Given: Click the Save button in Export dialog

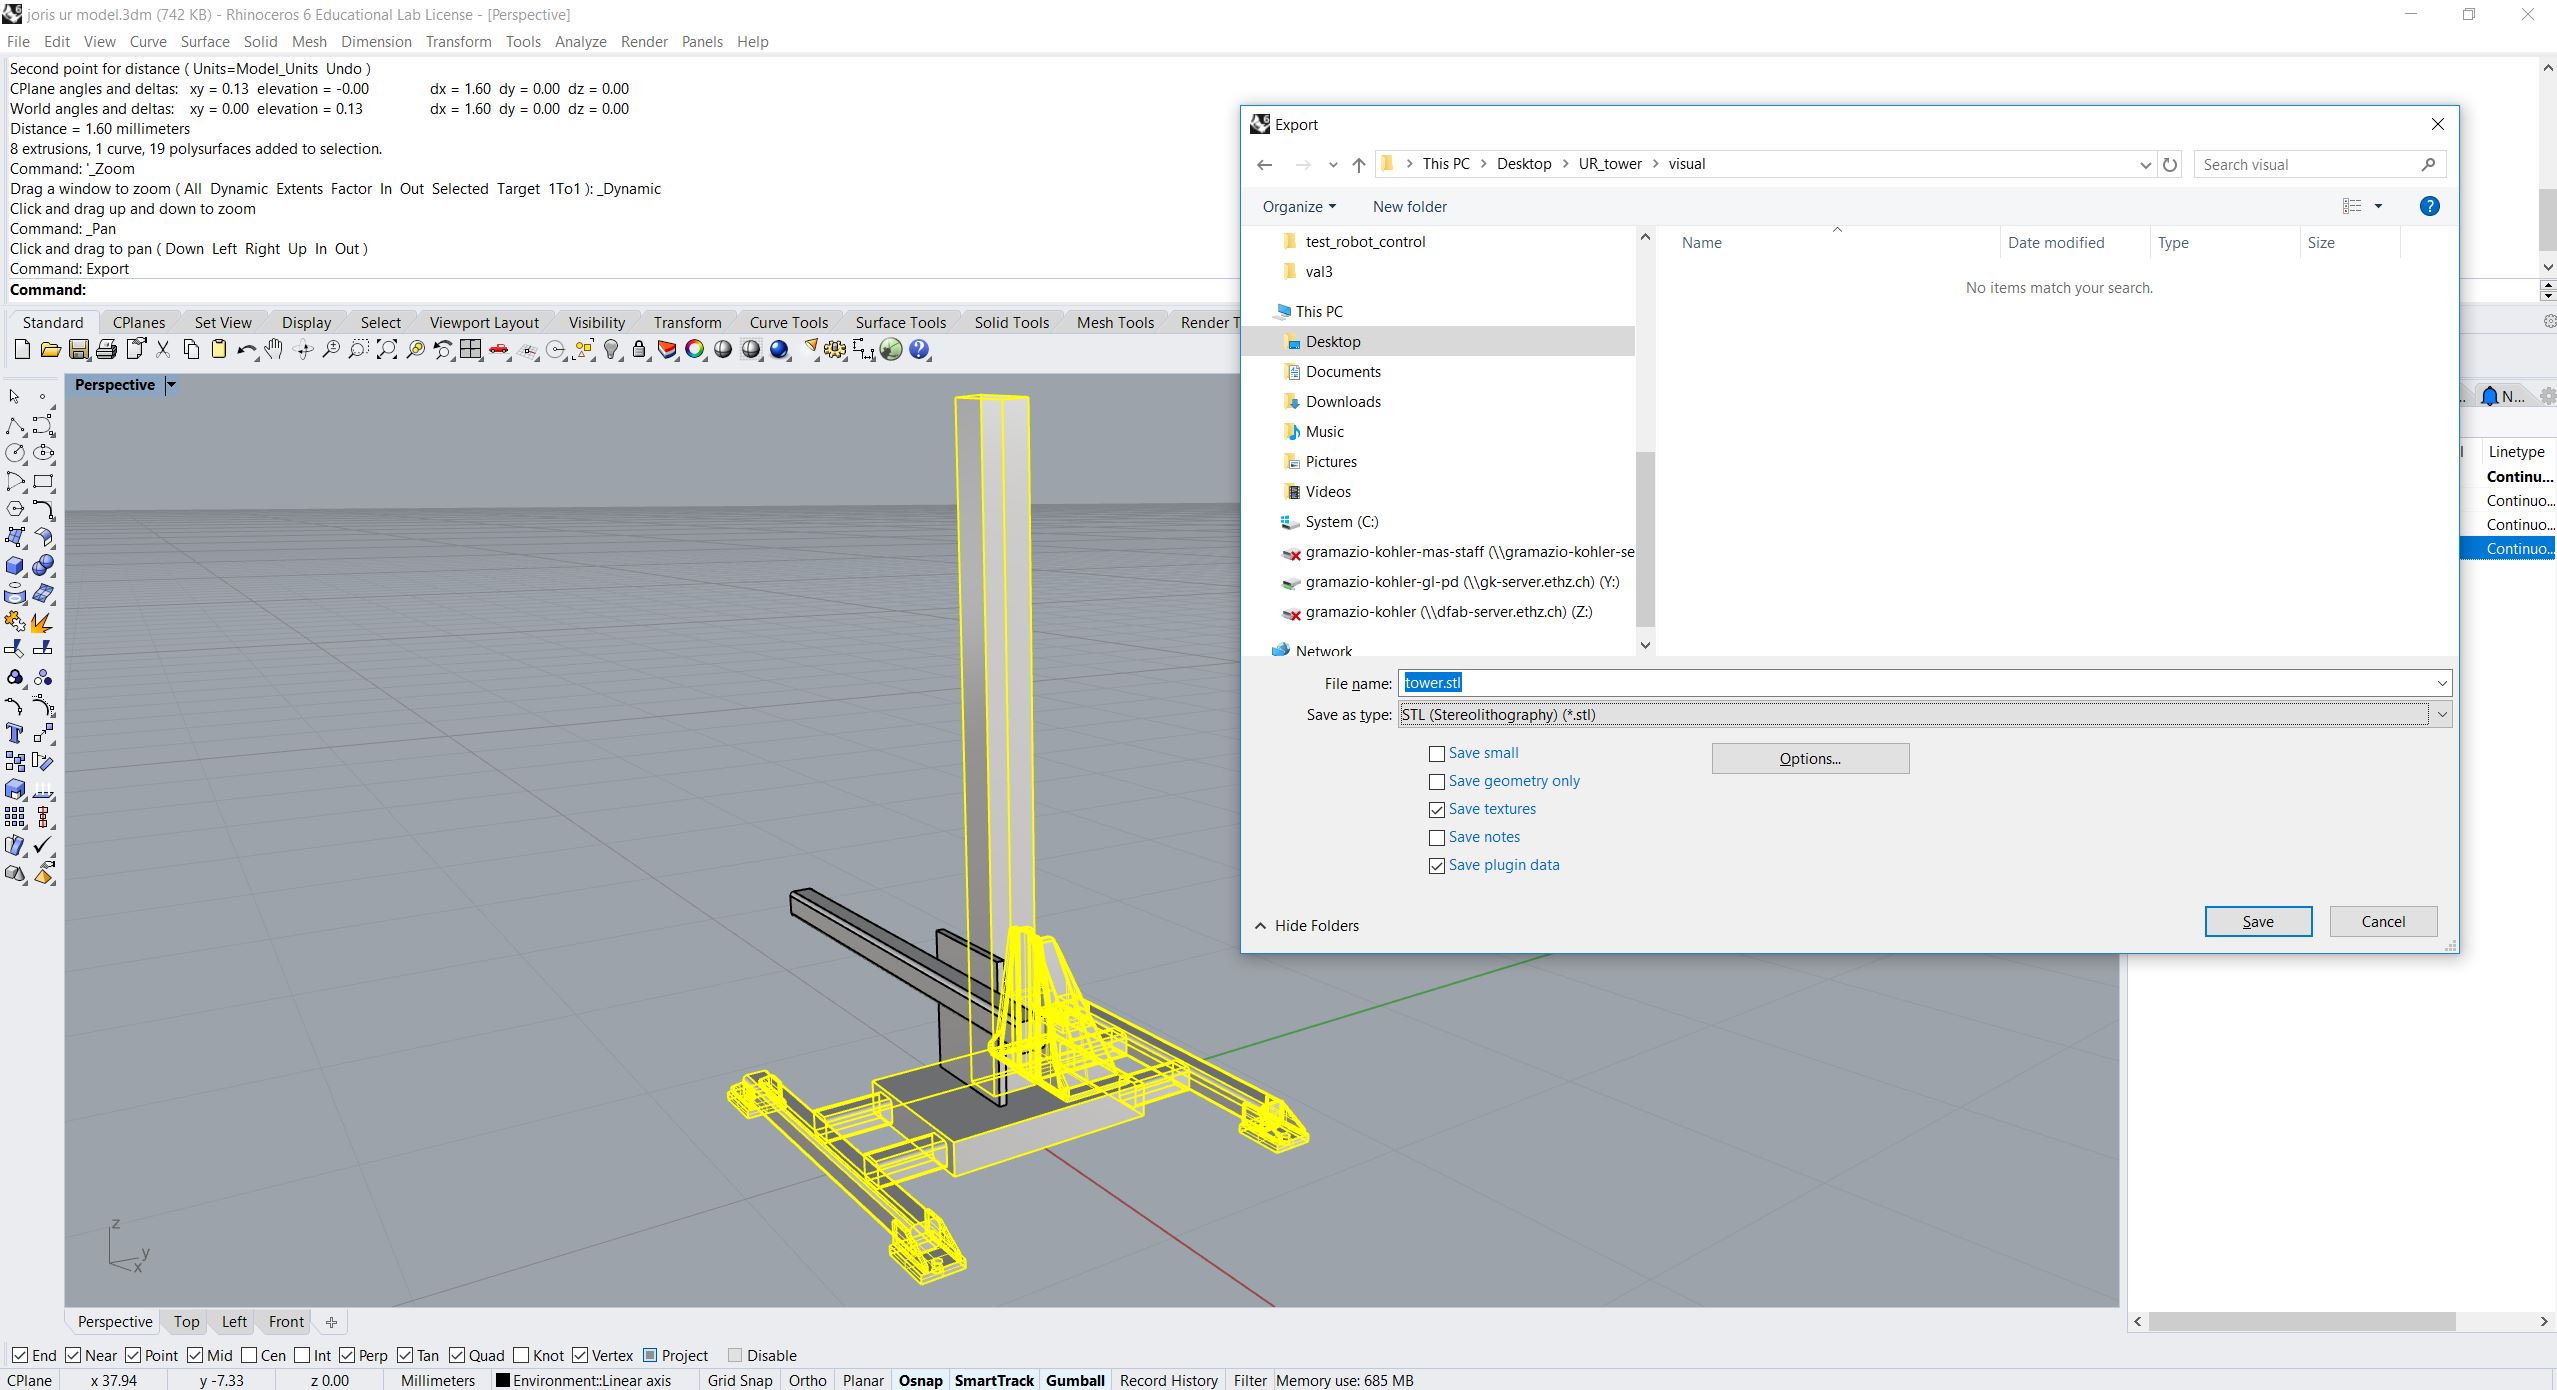Looking at the screenshot, I should [2257, 921].
